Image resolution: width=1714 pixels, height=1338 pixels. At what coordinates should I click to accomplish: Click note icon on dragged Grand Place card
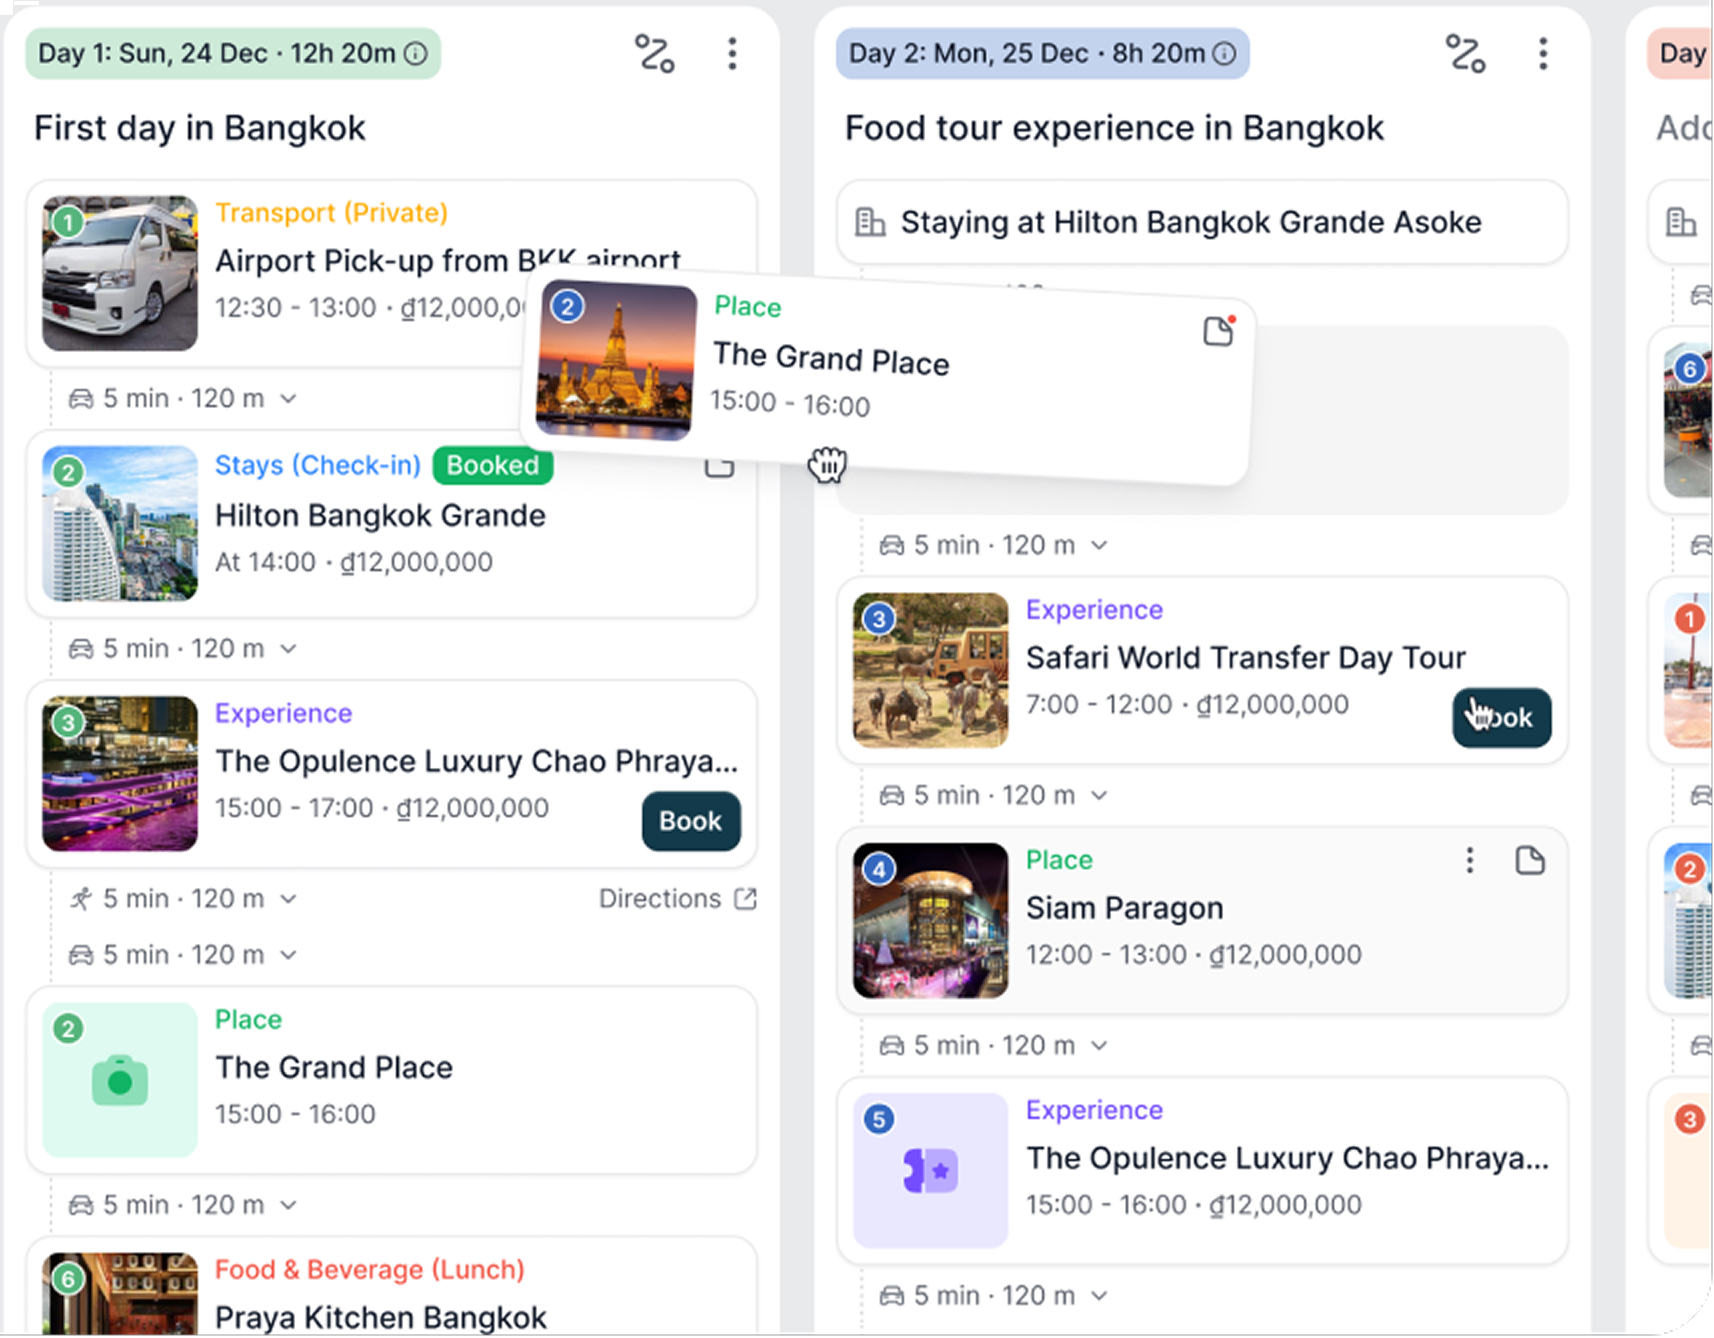pos(1218,331)
